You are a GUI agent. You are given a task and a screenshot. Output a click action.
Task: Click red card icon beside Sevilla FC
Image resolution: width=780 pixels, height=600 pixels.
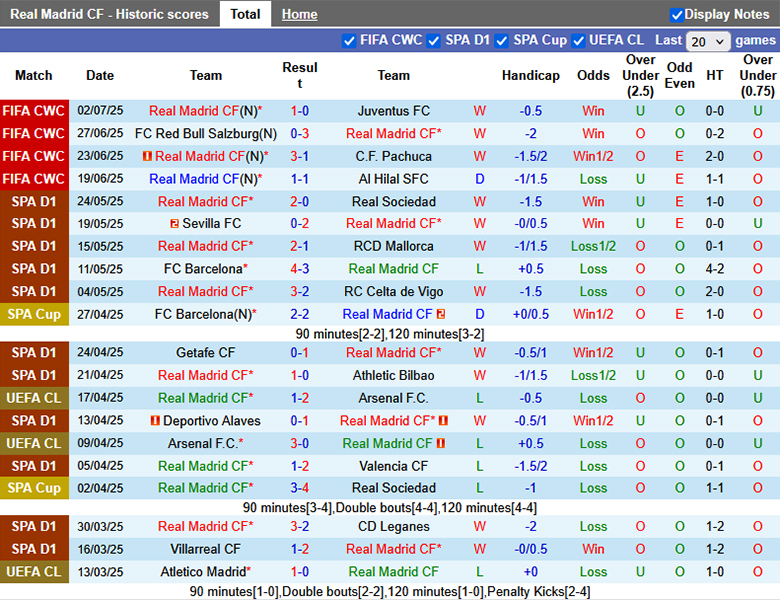[x=174, y=224]
